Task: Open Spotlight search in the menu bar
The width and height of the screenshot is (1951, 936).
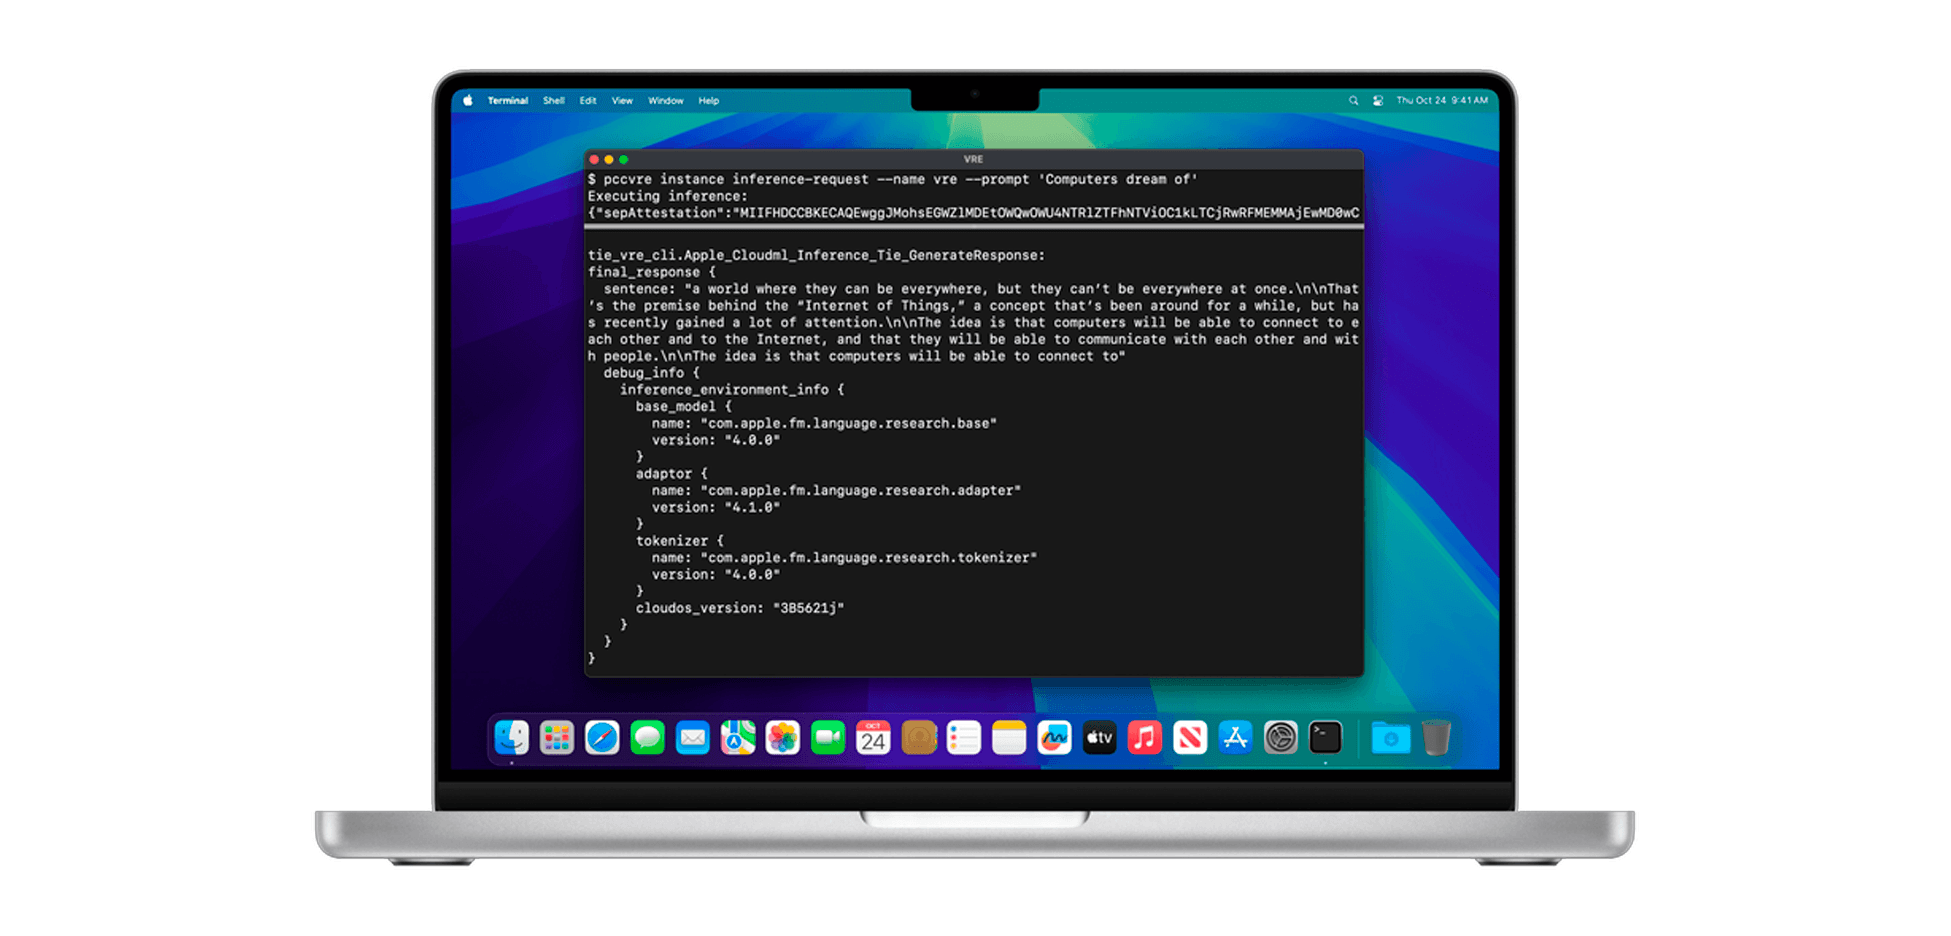Action: [x=1353, y=100]
